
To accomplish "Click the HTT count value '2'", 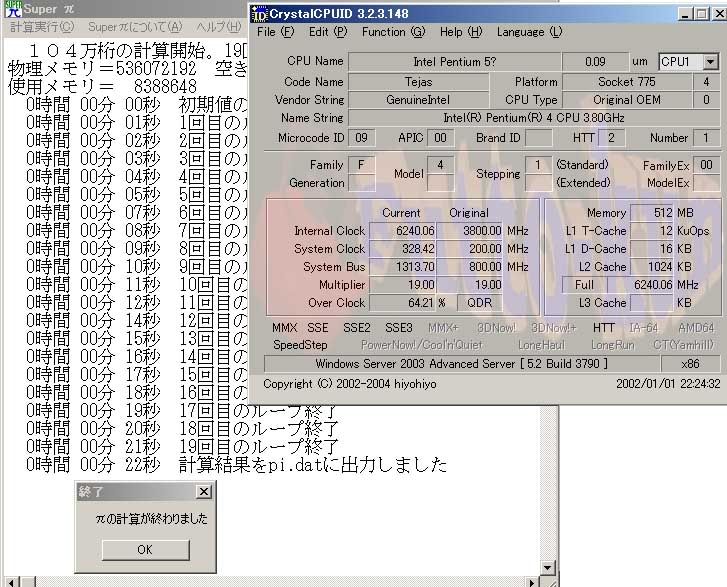I will click(x=612, y=138).
